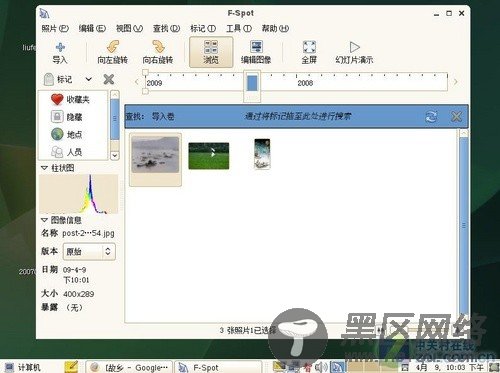Screen dimensions: 500x373
Task: Click the timeline right arrow
Action: pos(455,82)
